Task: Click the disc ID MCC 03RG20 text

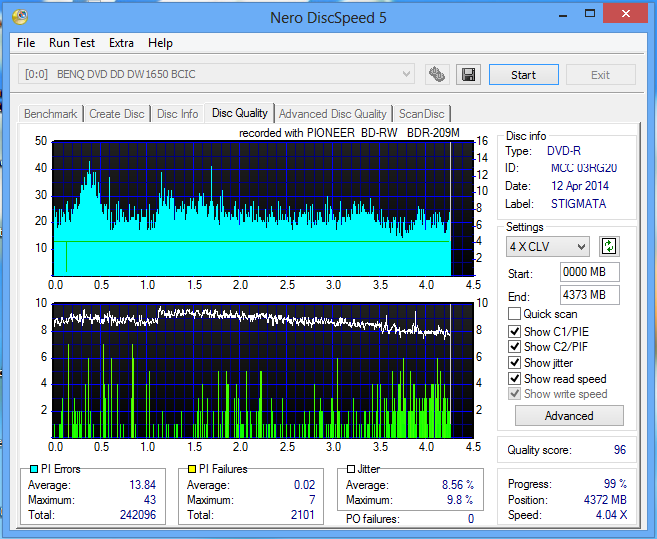Action: pos(584,168)
